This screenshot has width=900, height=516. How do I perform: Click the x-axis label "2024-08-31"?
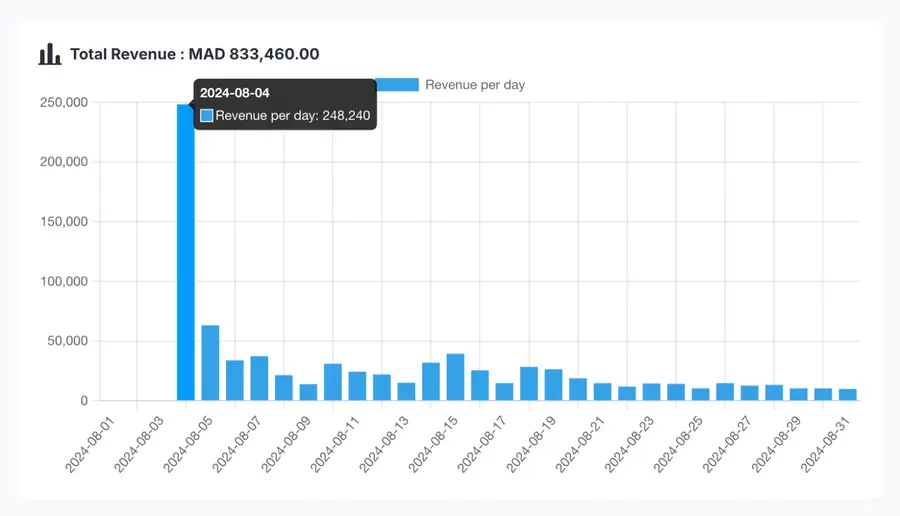click(825, 444)
